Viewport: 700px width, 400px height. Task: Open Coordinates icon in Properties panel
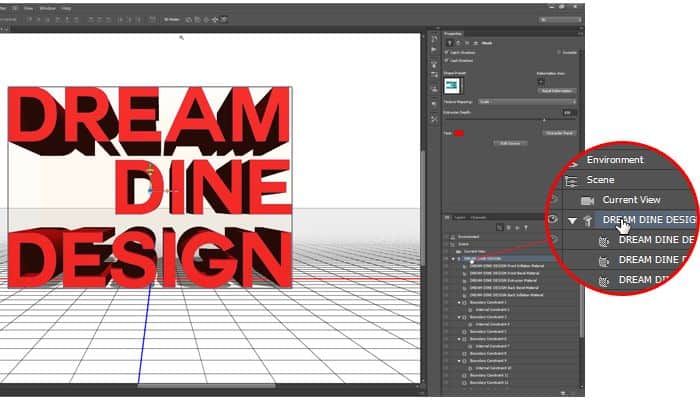click(476, 43)
